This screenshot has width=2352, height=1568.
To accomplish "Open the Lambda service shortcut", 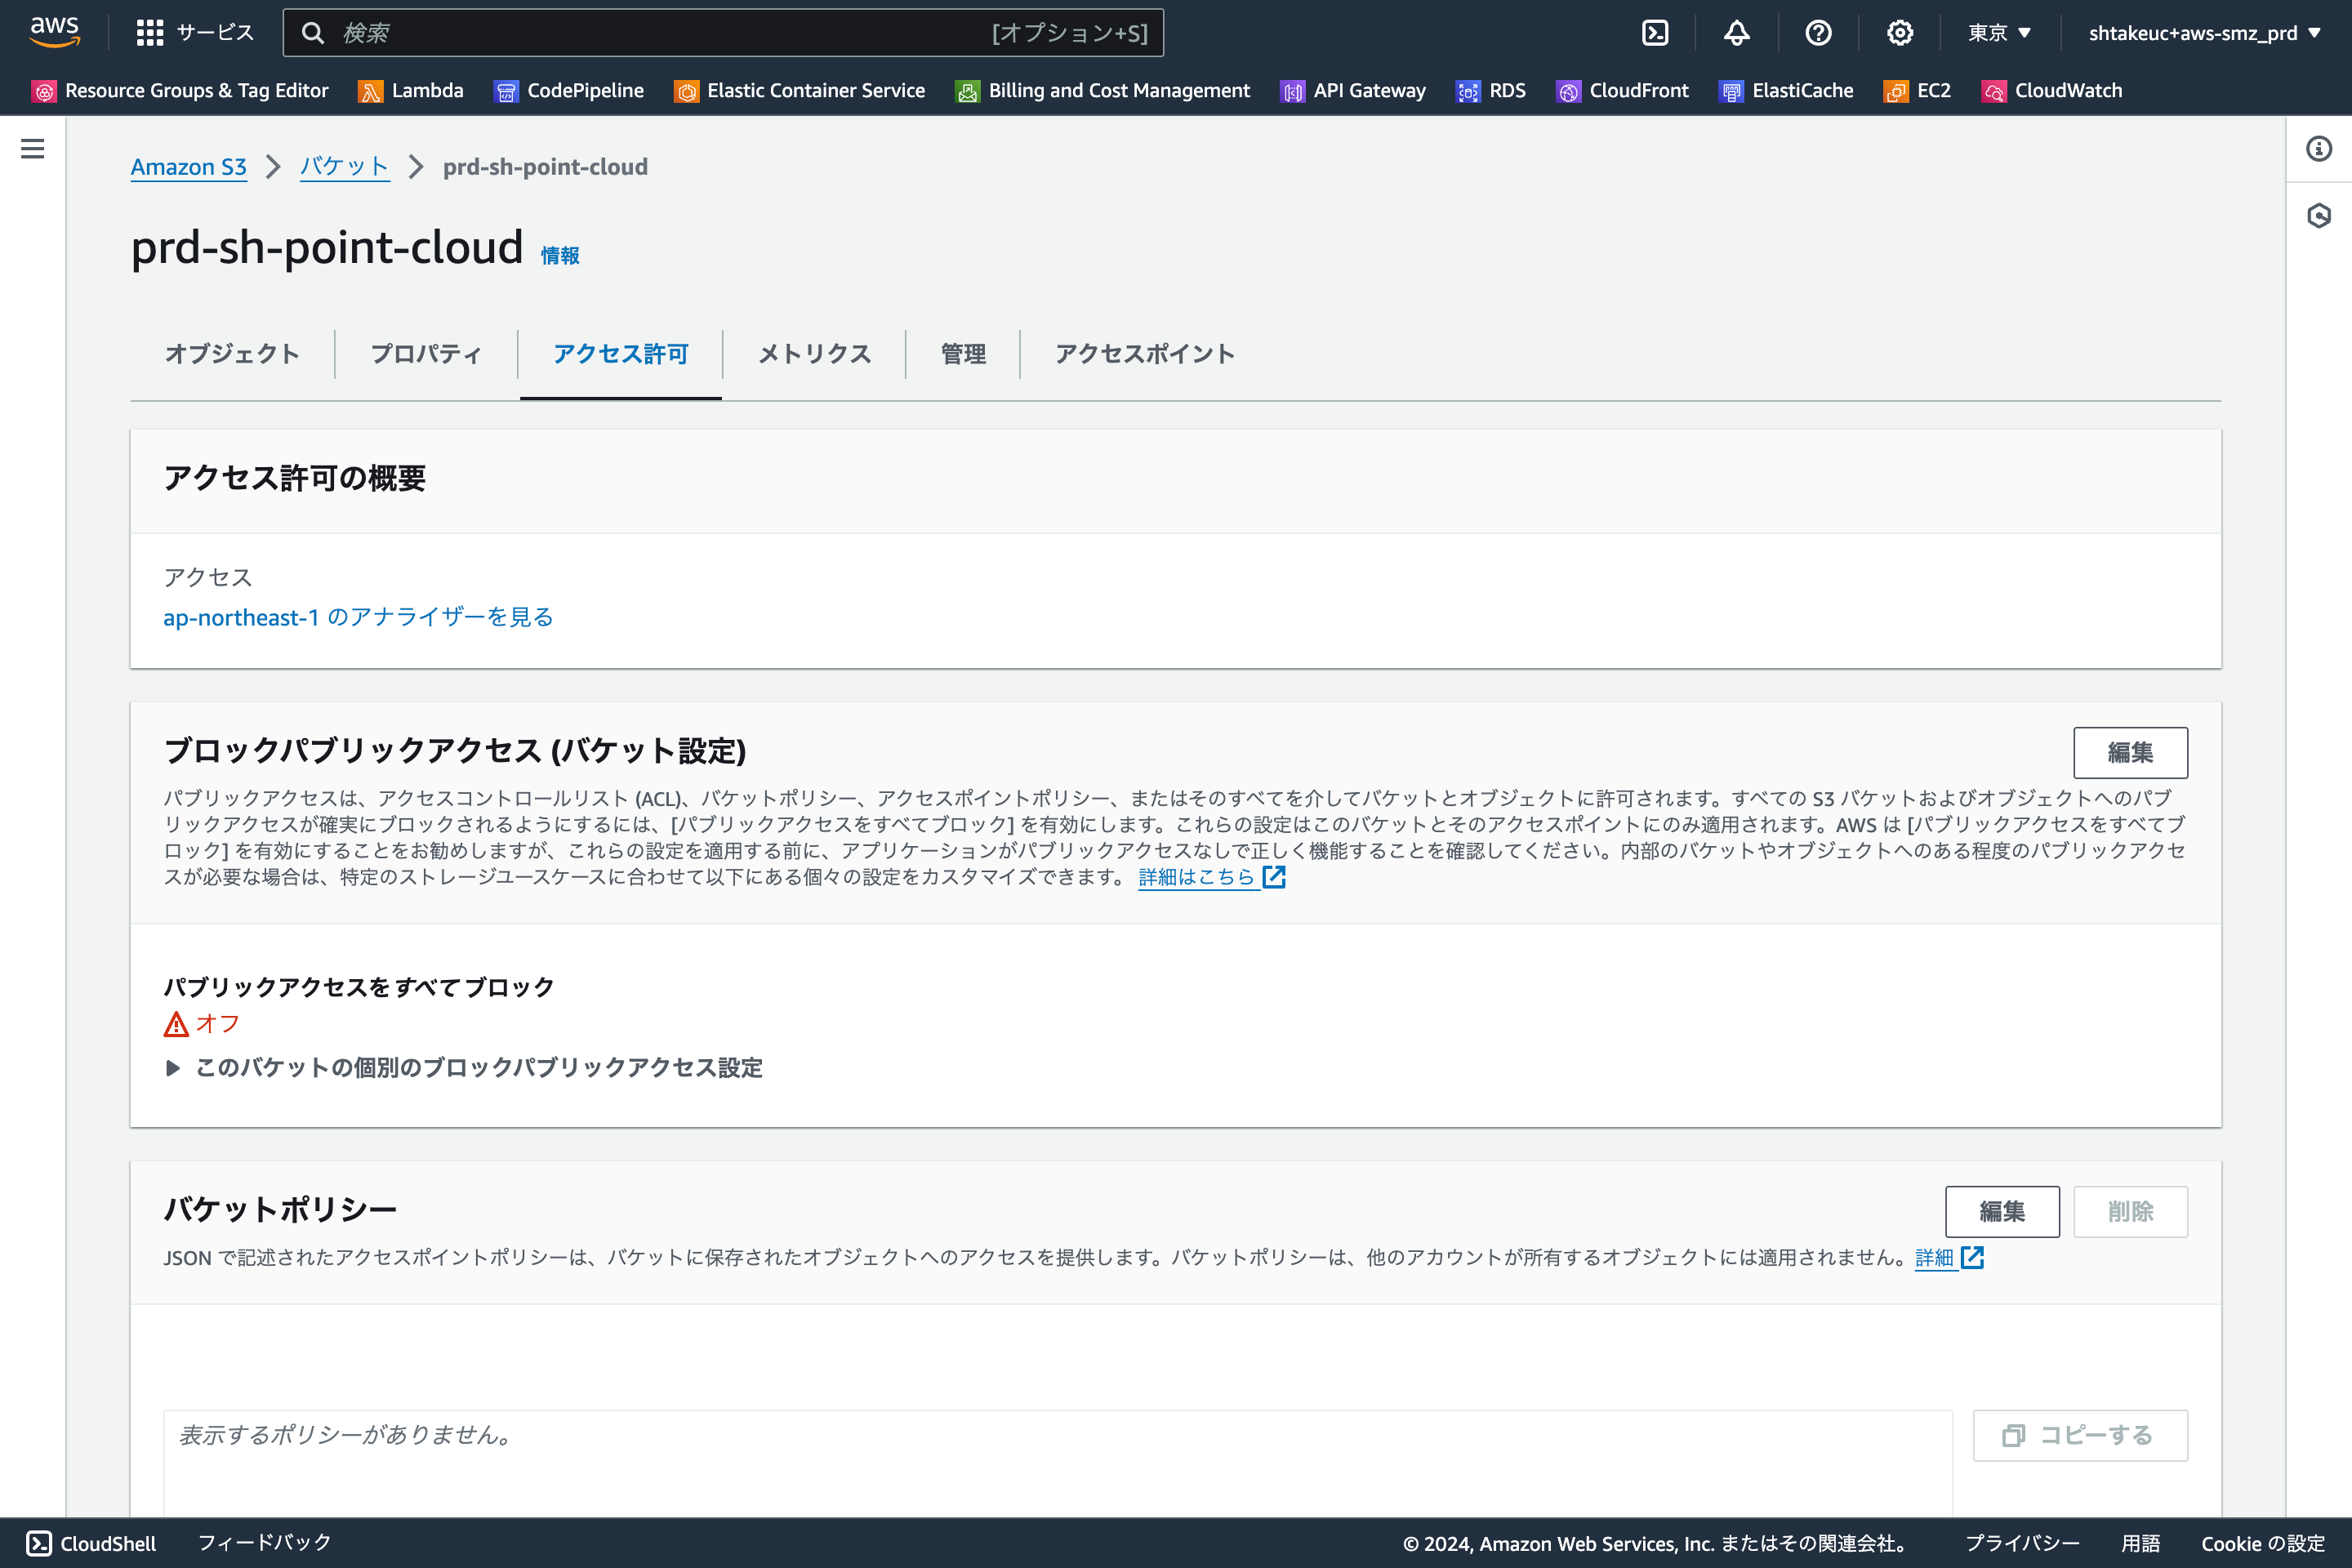I will point(411,91).
